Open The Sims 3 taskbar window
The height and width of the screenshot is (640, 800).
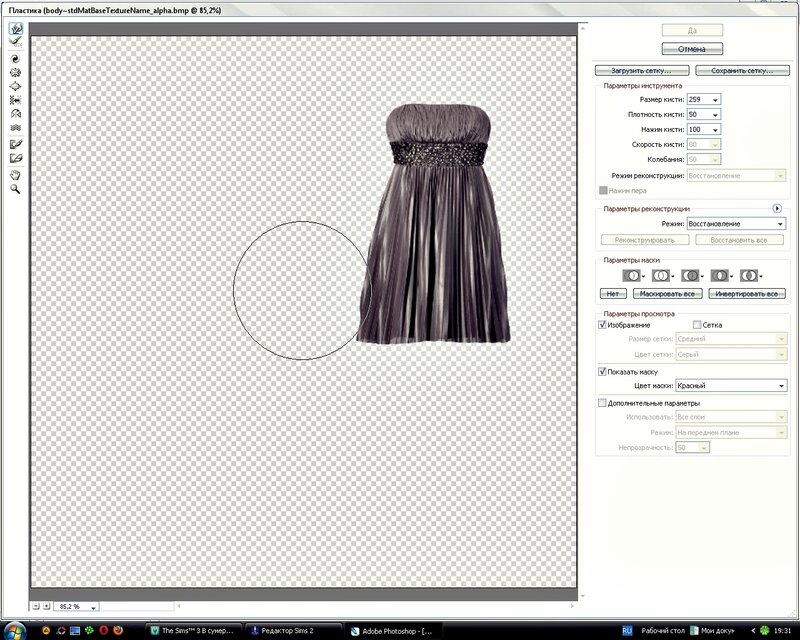[192, 631]
